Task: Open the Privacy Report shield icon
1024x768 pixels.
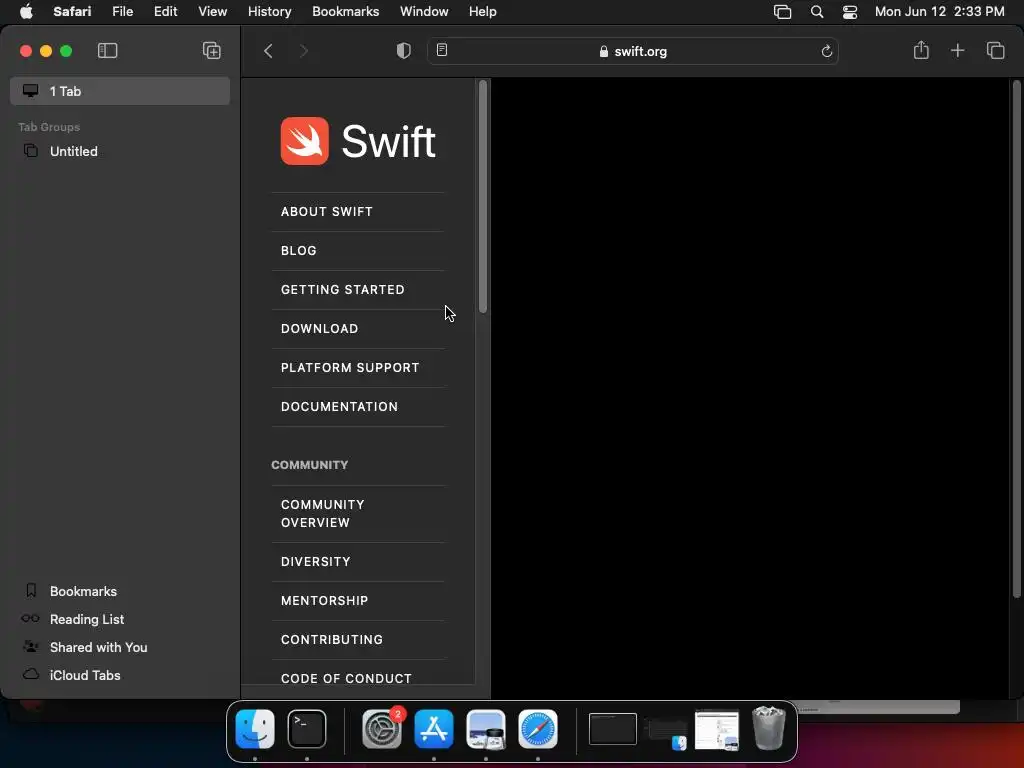Action: pyautogui.click(x=404, y=51)
